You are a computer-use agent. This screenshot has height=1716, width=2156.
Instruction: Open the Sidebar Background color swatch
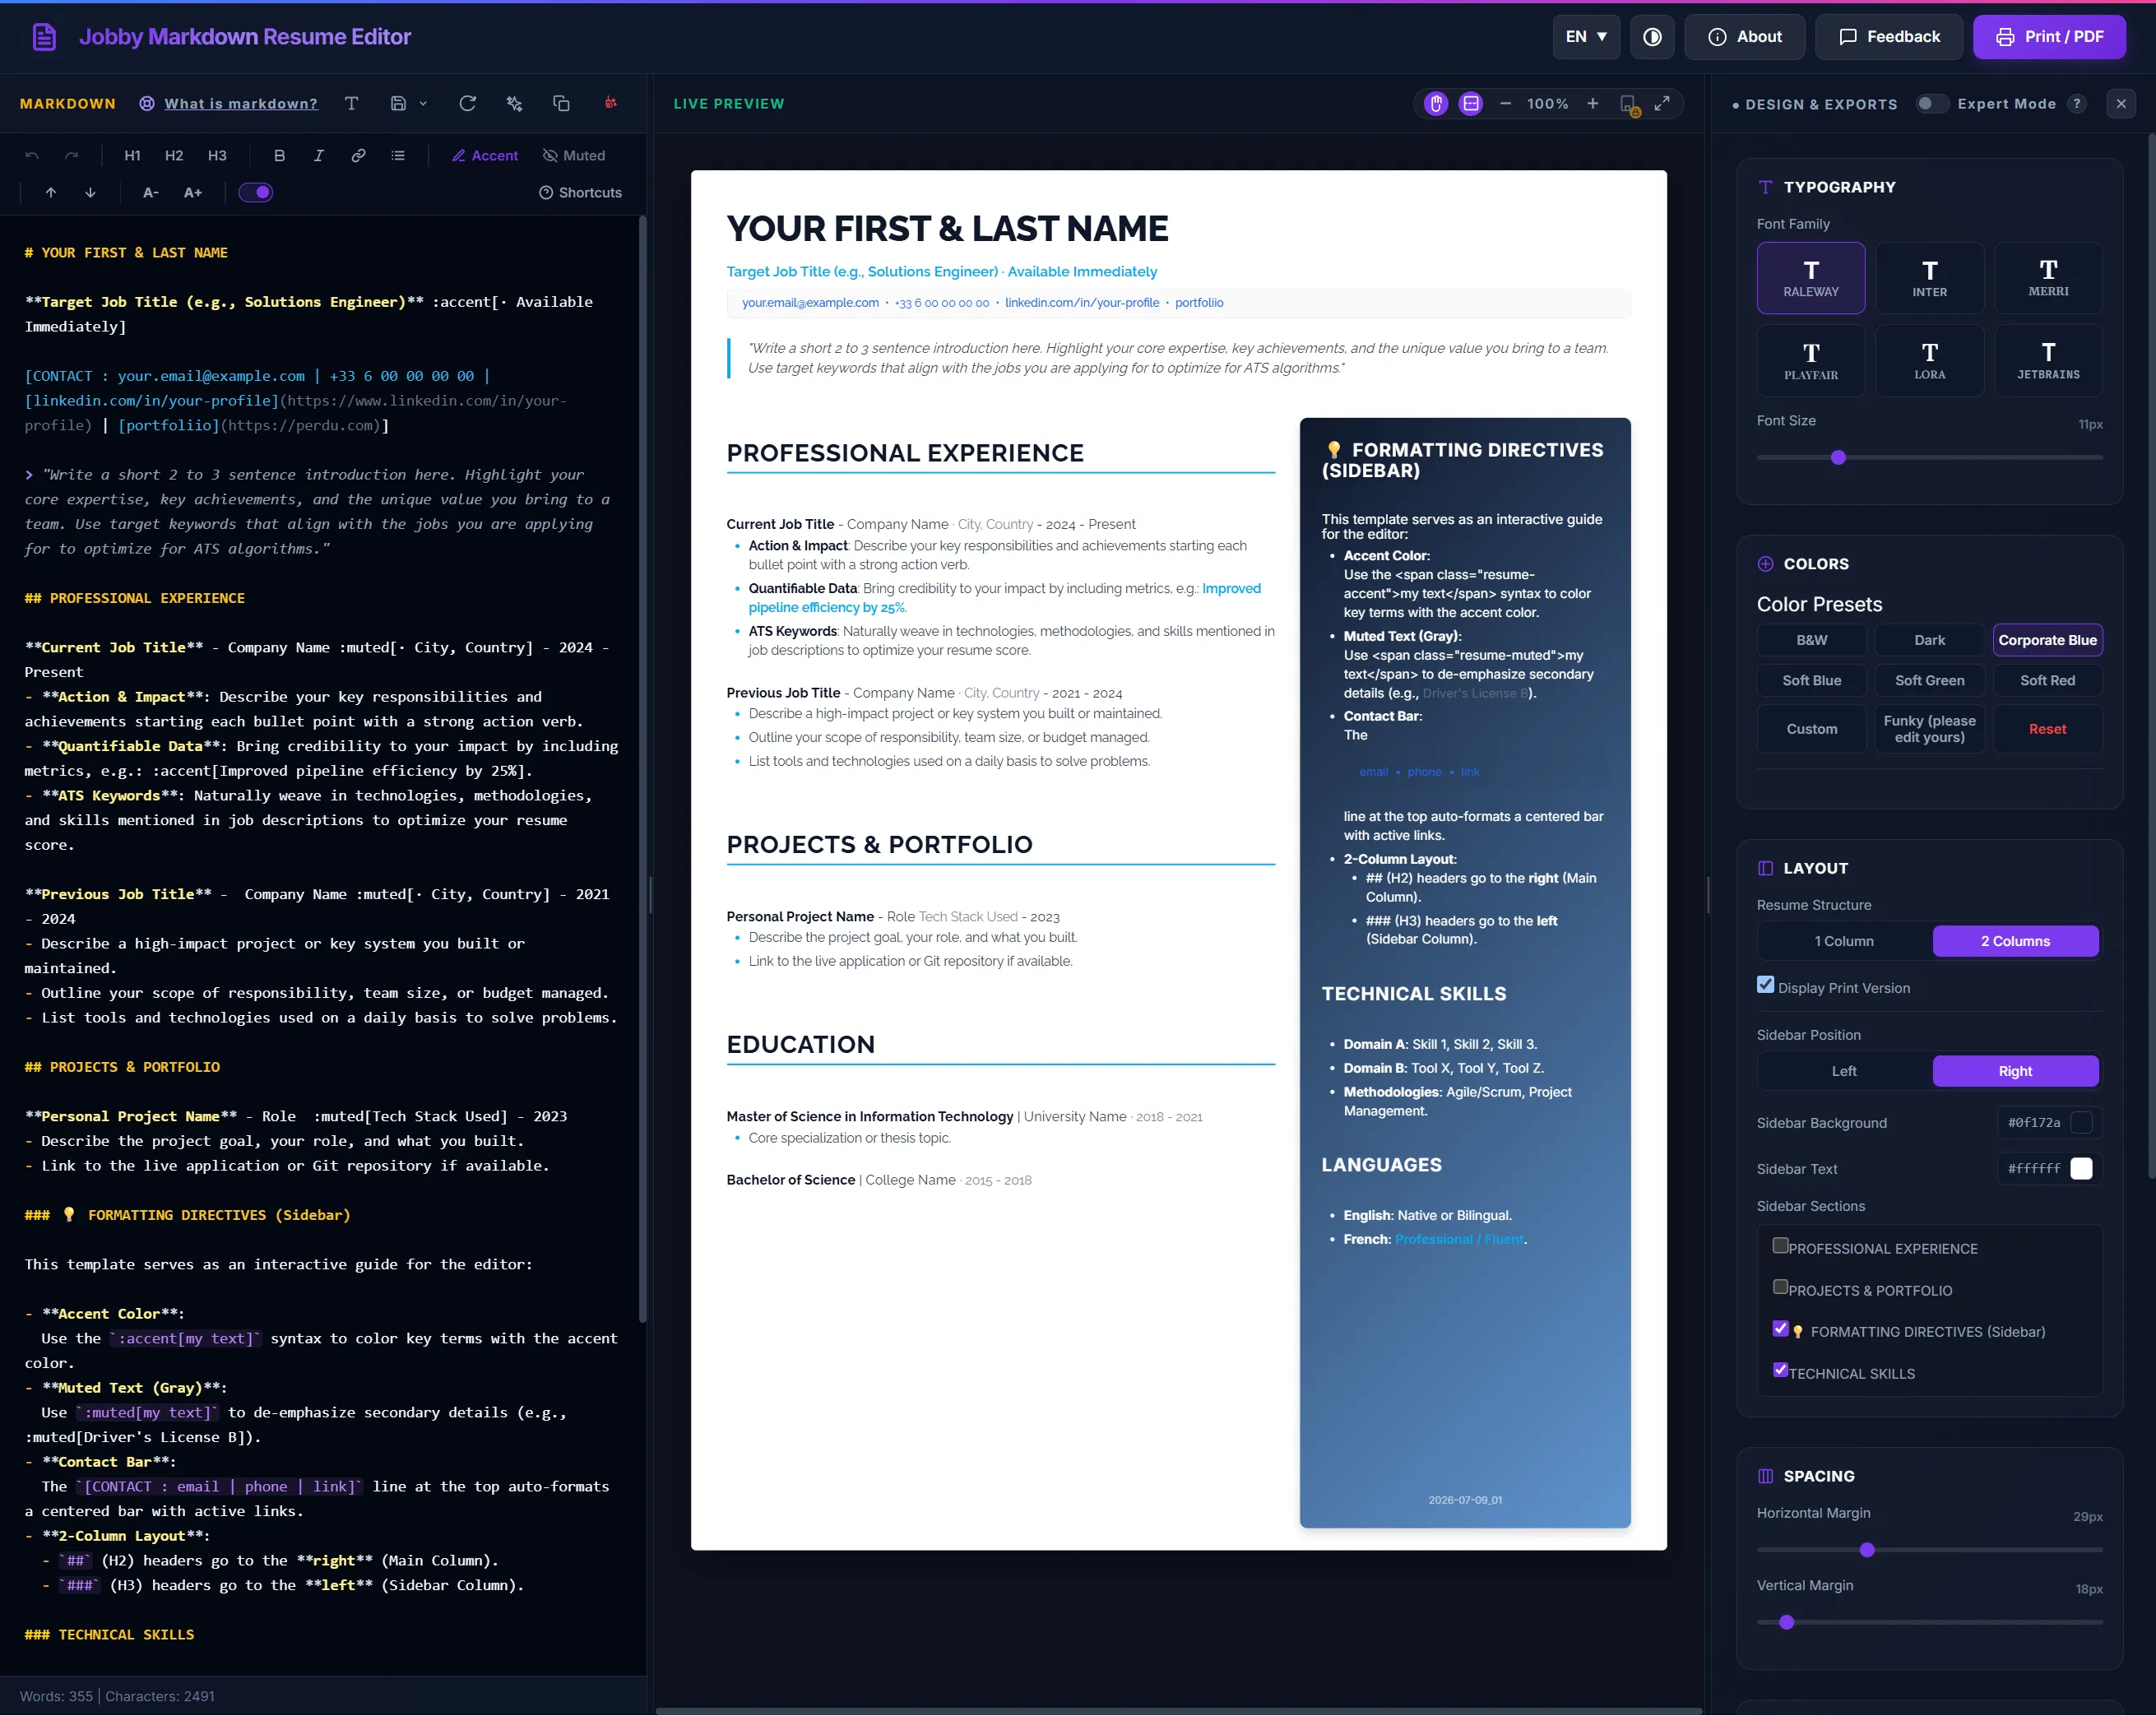click(x=2081, y=1123)
